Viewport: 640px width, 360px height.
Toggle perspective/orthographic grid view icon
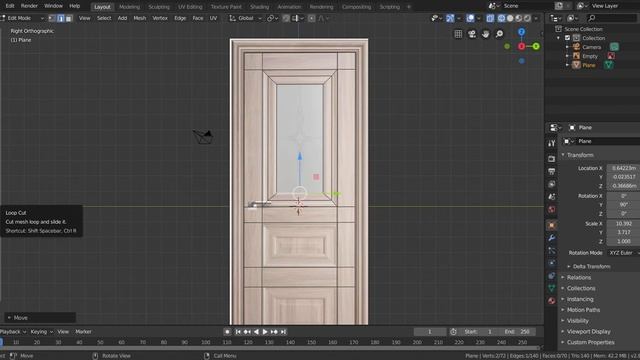(458, 34)
